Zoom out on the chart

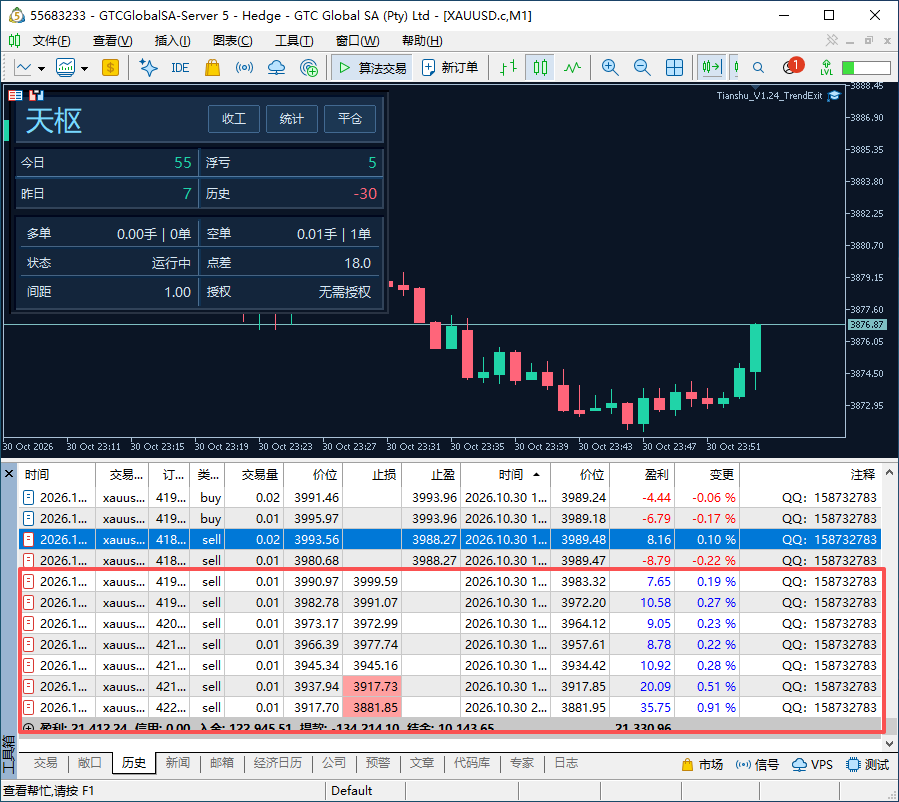[642, 68]
